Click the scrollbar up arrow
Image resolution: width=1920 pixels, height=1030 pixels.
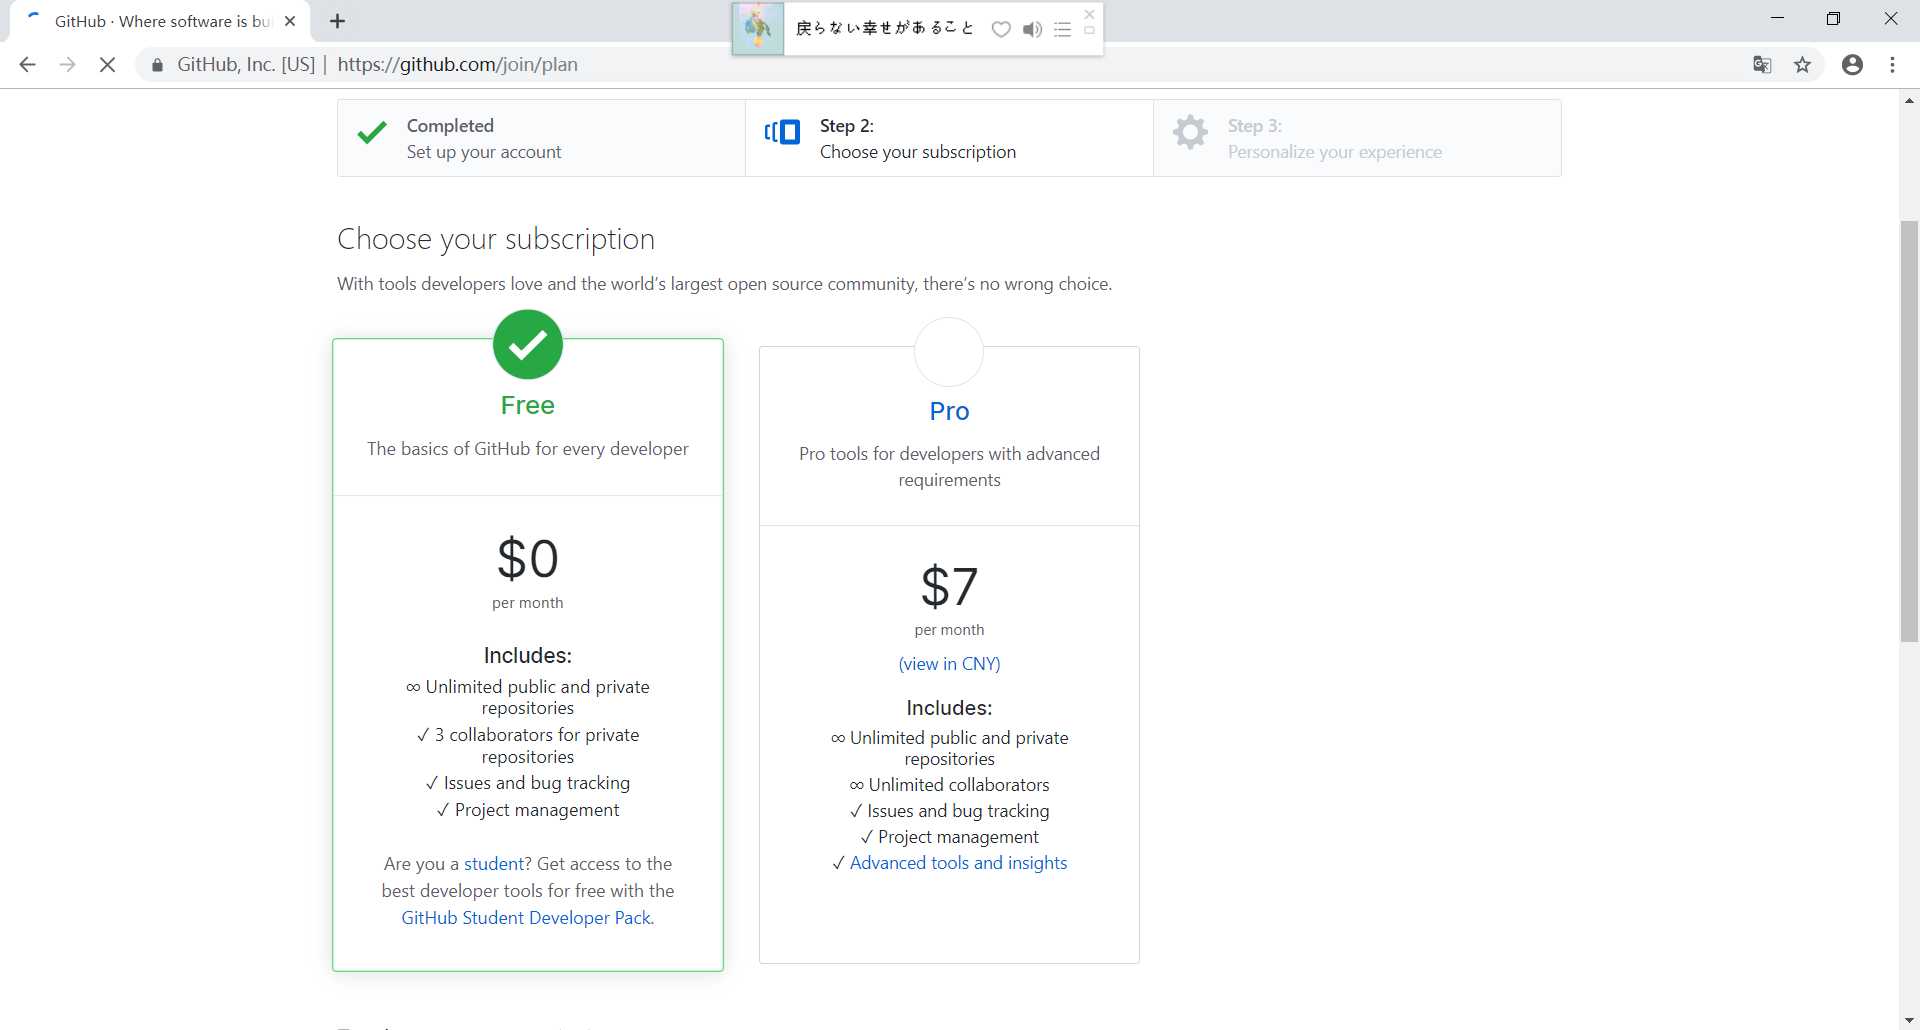tap(1909, 100)
